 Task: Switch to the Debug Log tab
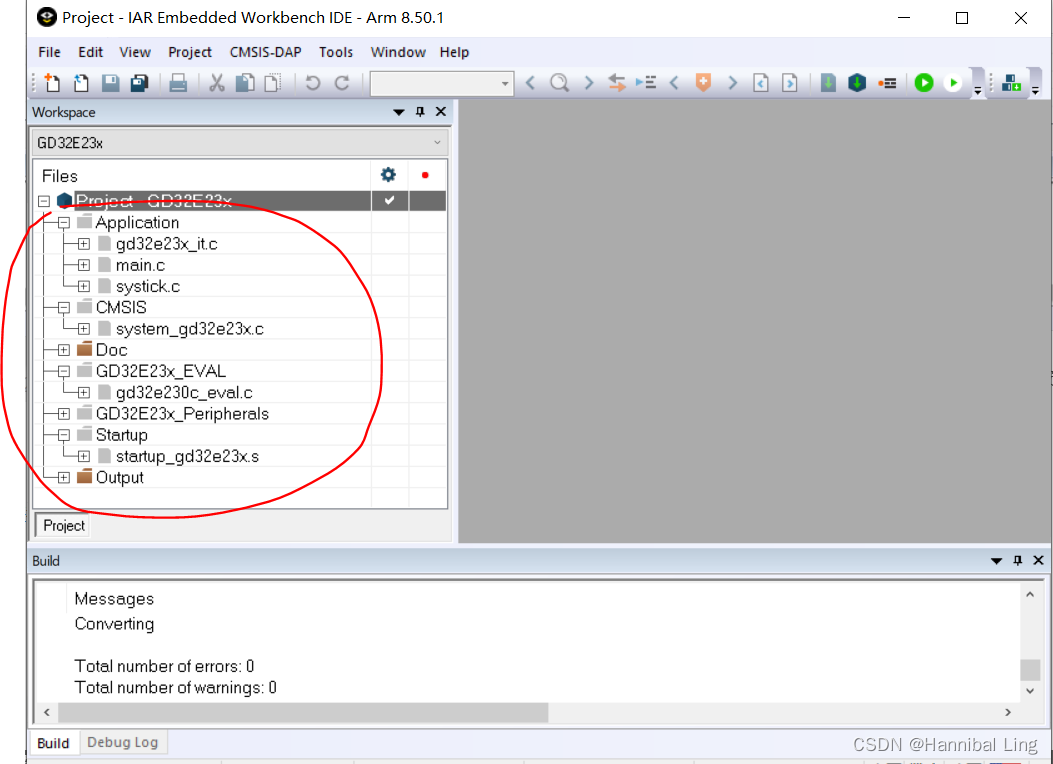[123, 743]
